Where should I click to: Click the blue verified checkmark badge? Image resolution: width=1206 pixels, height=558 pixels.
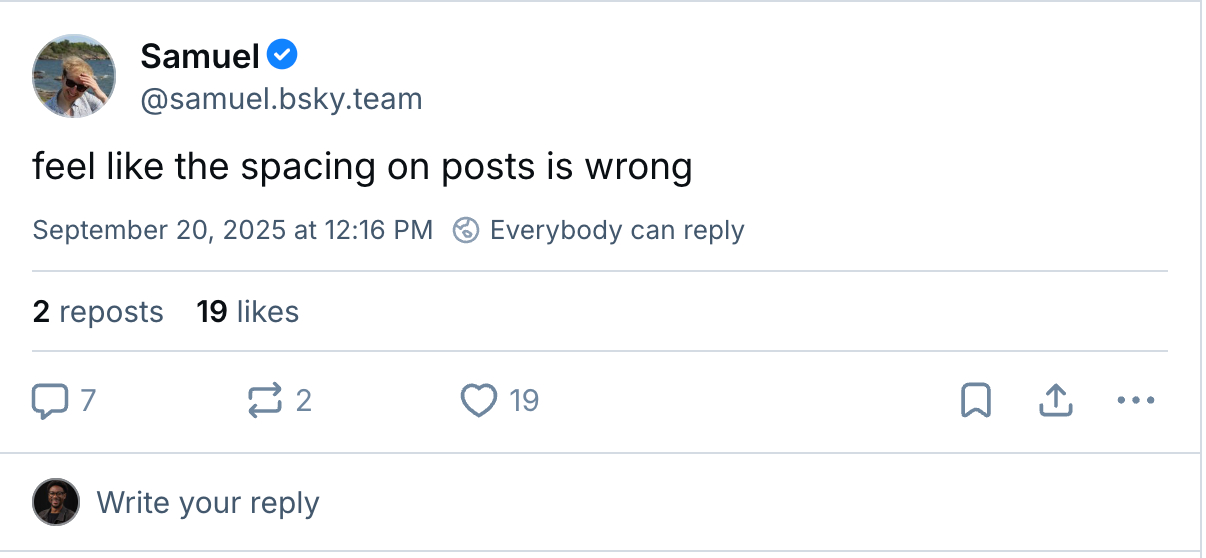click(x=284, y=55)
